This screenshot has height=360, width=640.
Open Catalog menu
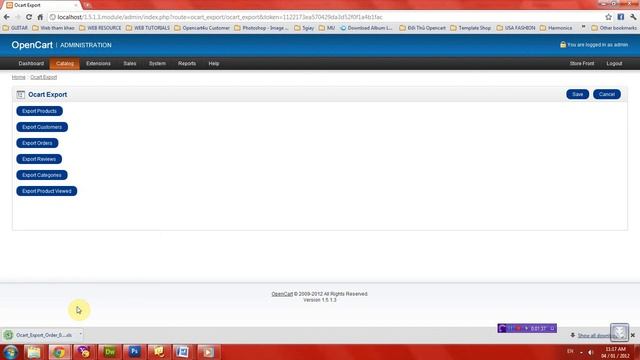pos(65,64)
